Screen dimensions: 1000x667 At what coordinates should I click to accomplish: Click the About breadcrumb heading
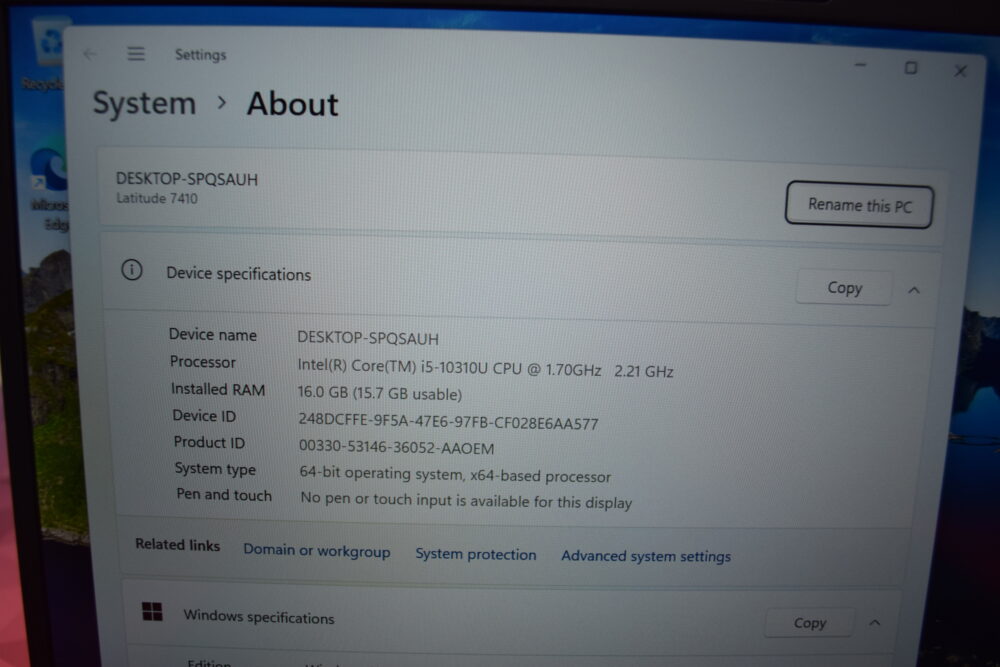293,104
